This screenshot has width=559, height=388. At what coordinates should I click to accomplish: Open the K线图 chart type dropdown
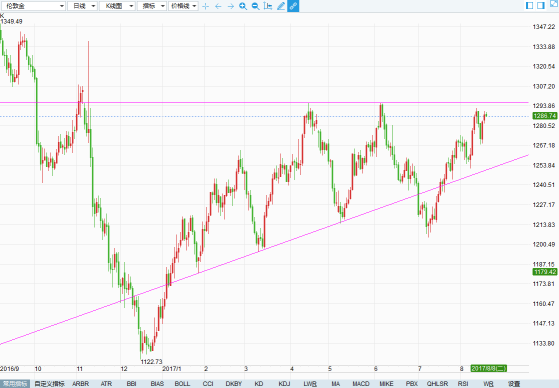(117, 6)
